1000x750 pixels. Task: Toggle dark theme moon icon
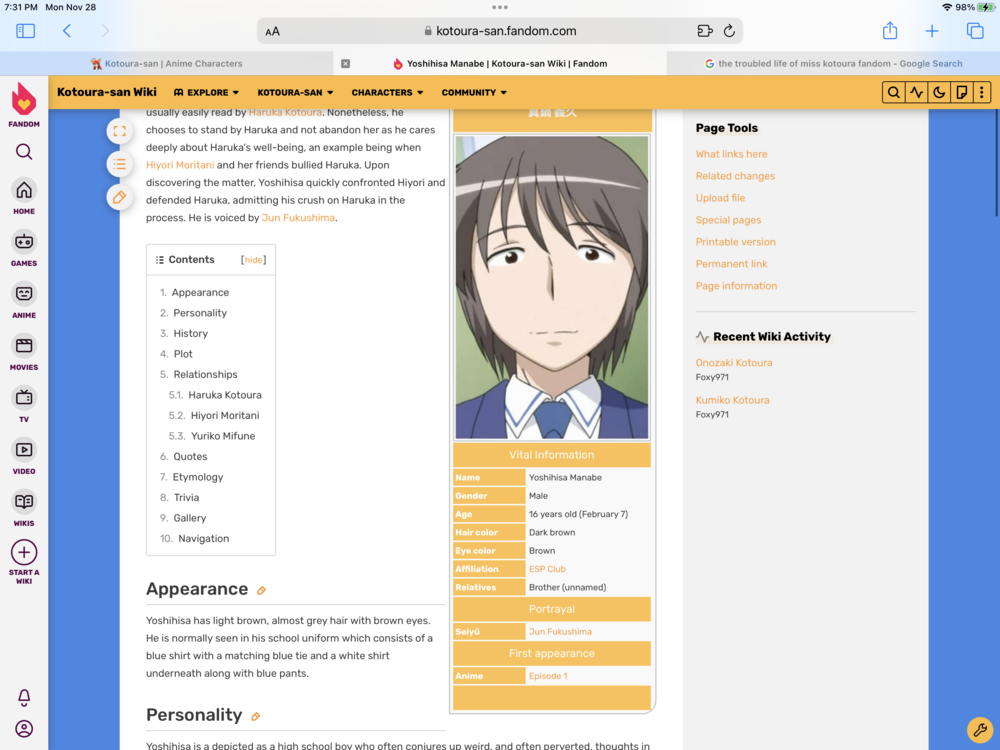(939, 92)
